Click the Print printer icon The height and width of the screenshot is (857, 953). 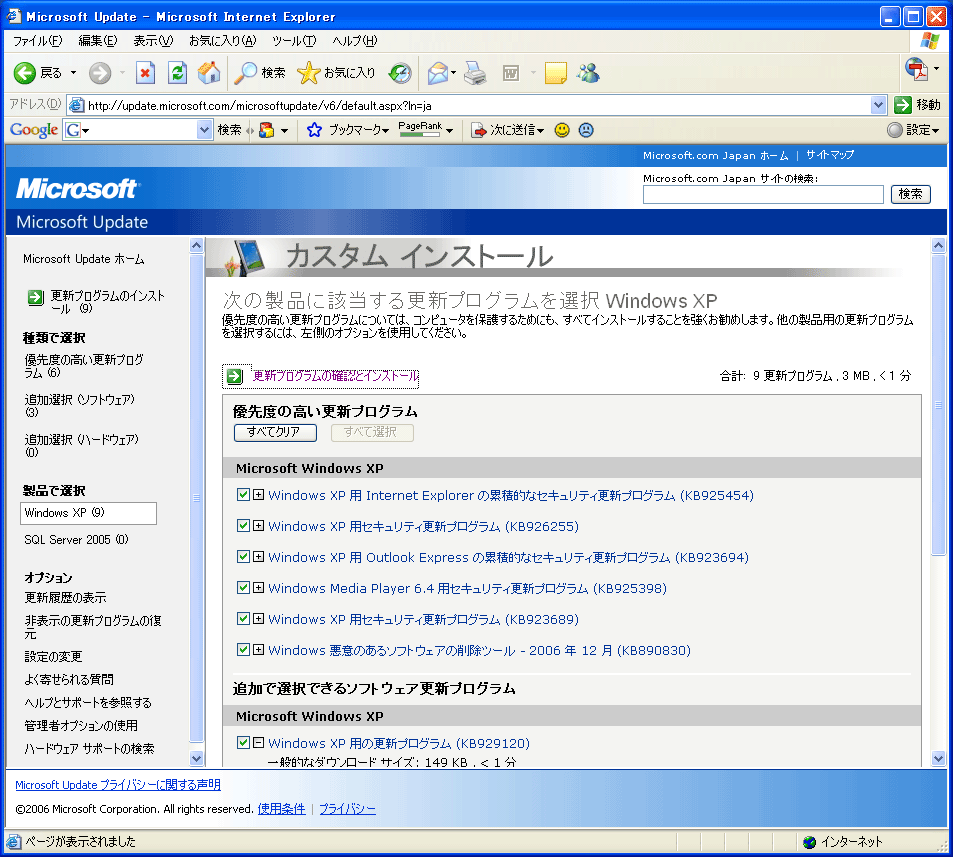475,73
